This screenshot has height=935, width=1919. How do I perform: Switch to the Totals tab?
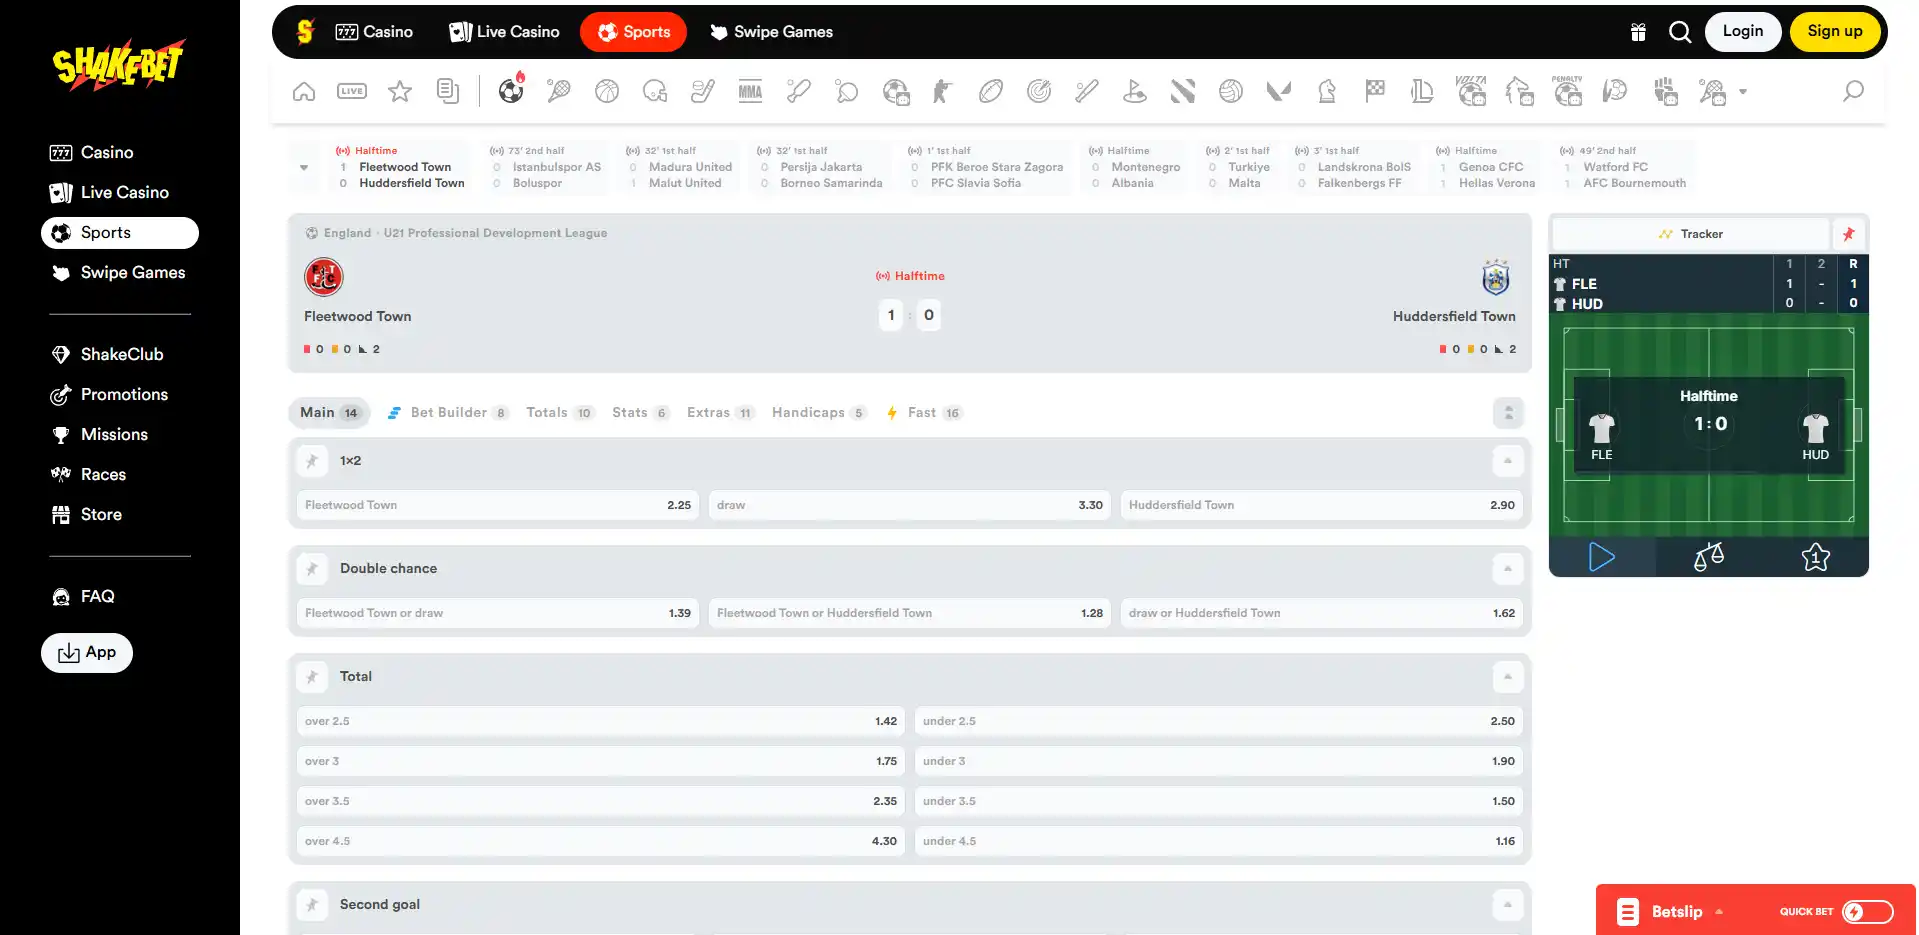pos(560,413)
